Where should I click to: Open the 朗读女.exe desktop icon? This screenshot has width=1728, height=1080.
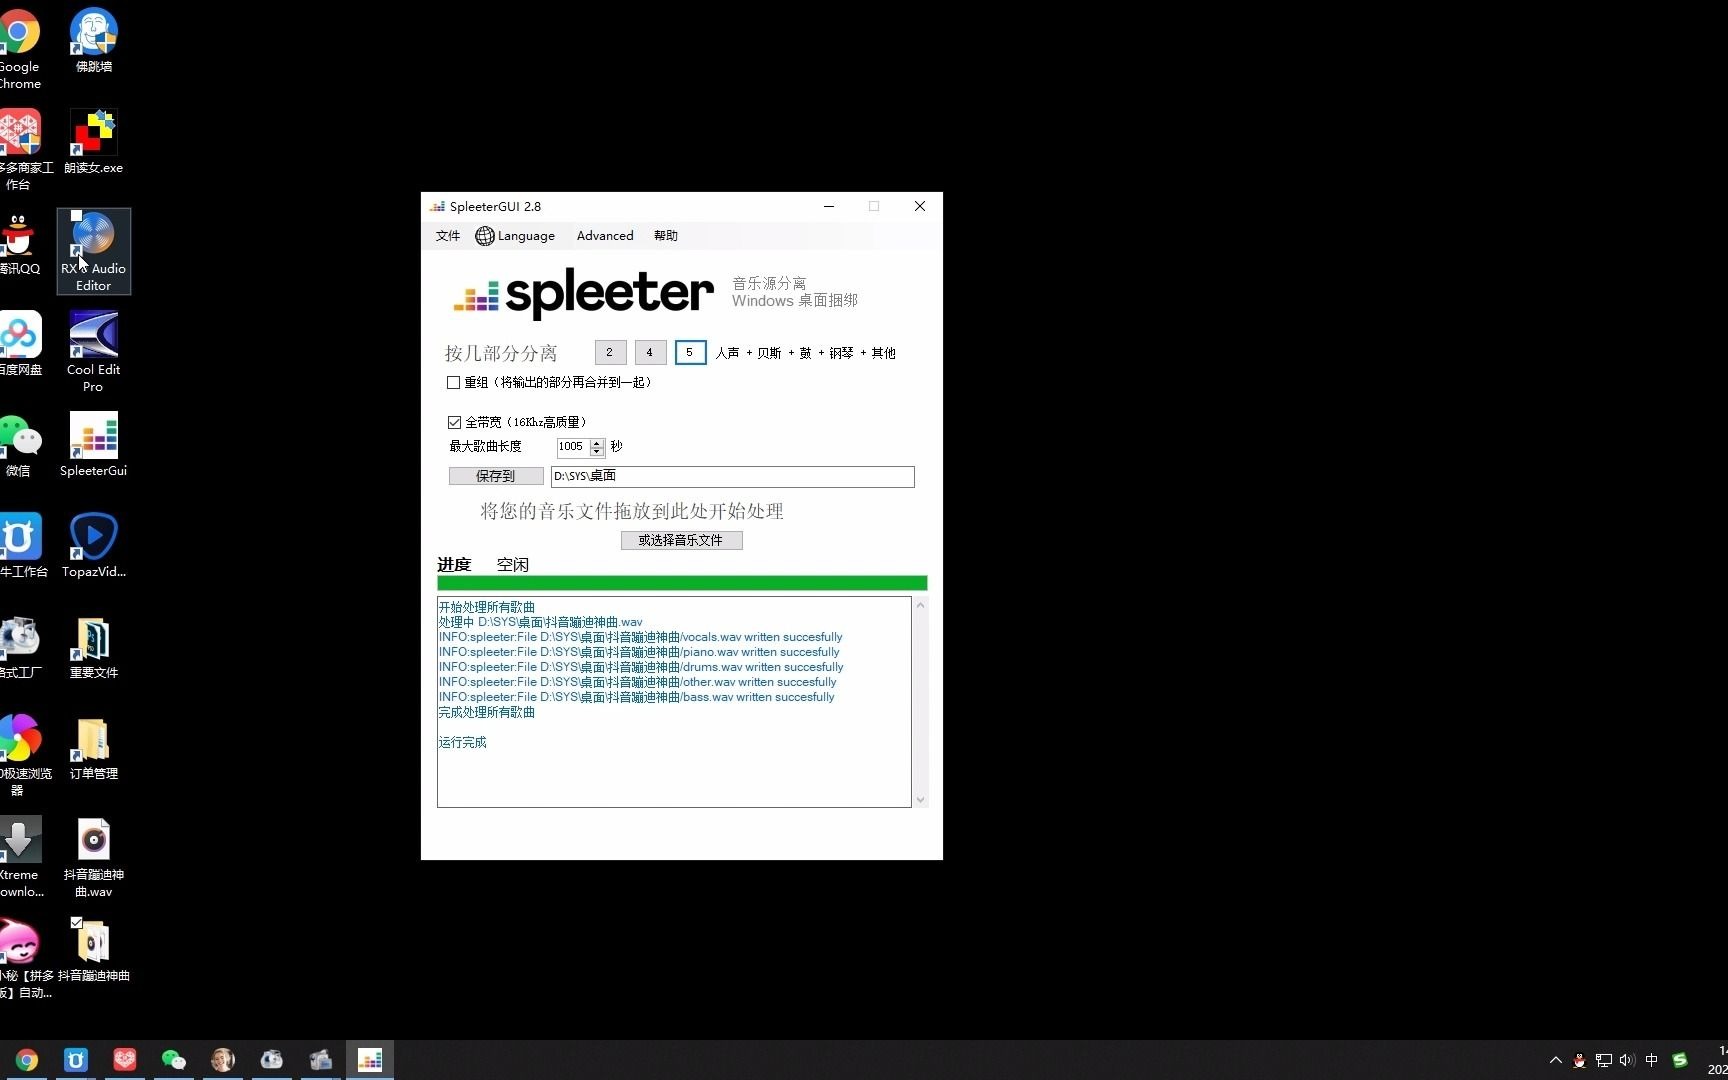tap(93, 142)
